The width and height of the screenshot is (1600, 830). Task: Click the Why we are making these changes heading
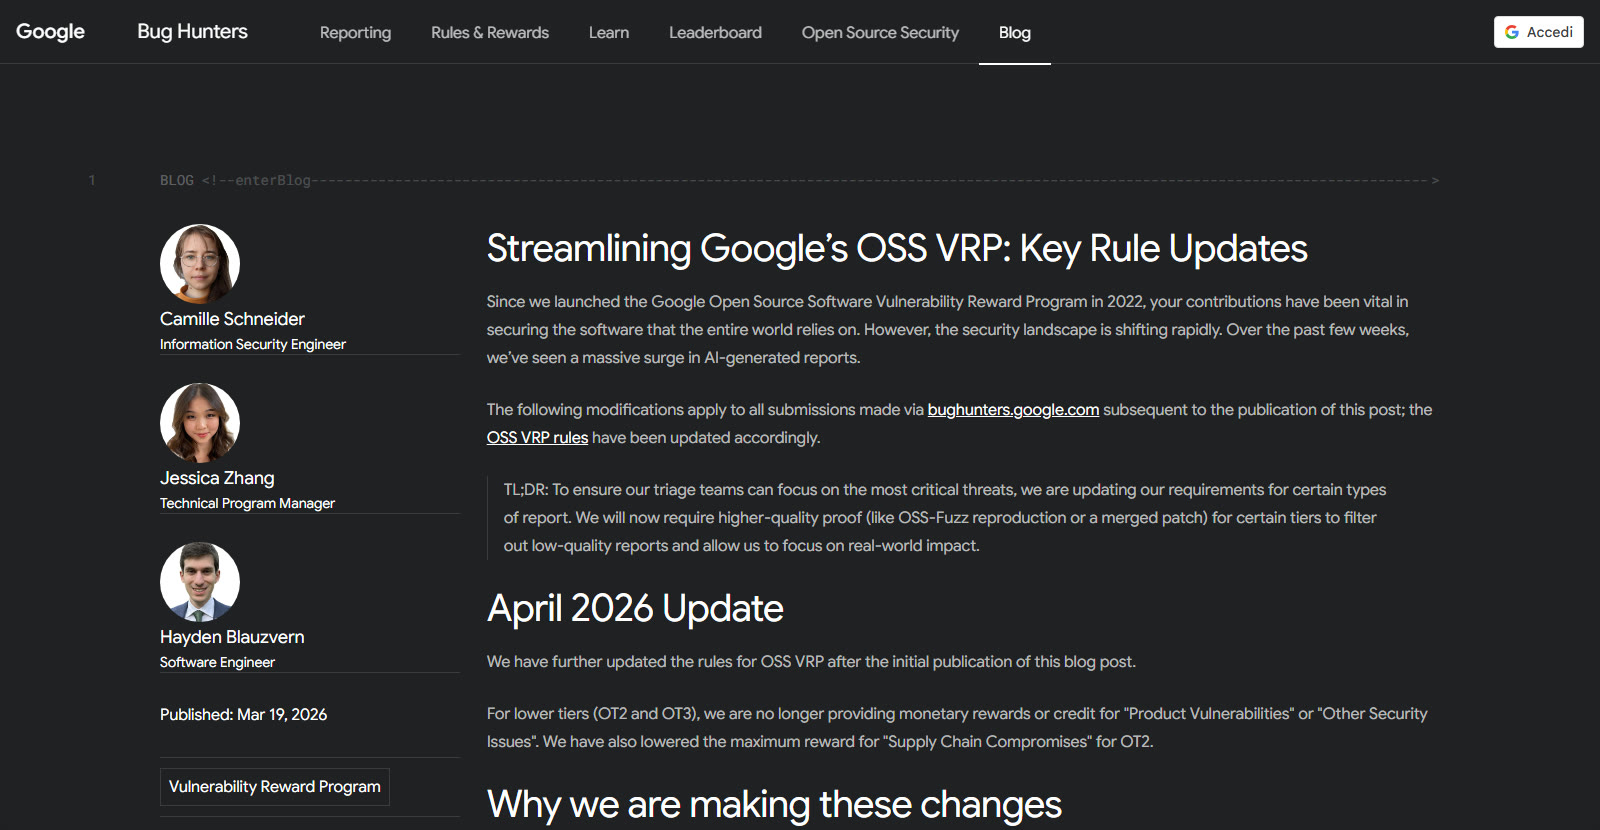click(x=774, y=804)
